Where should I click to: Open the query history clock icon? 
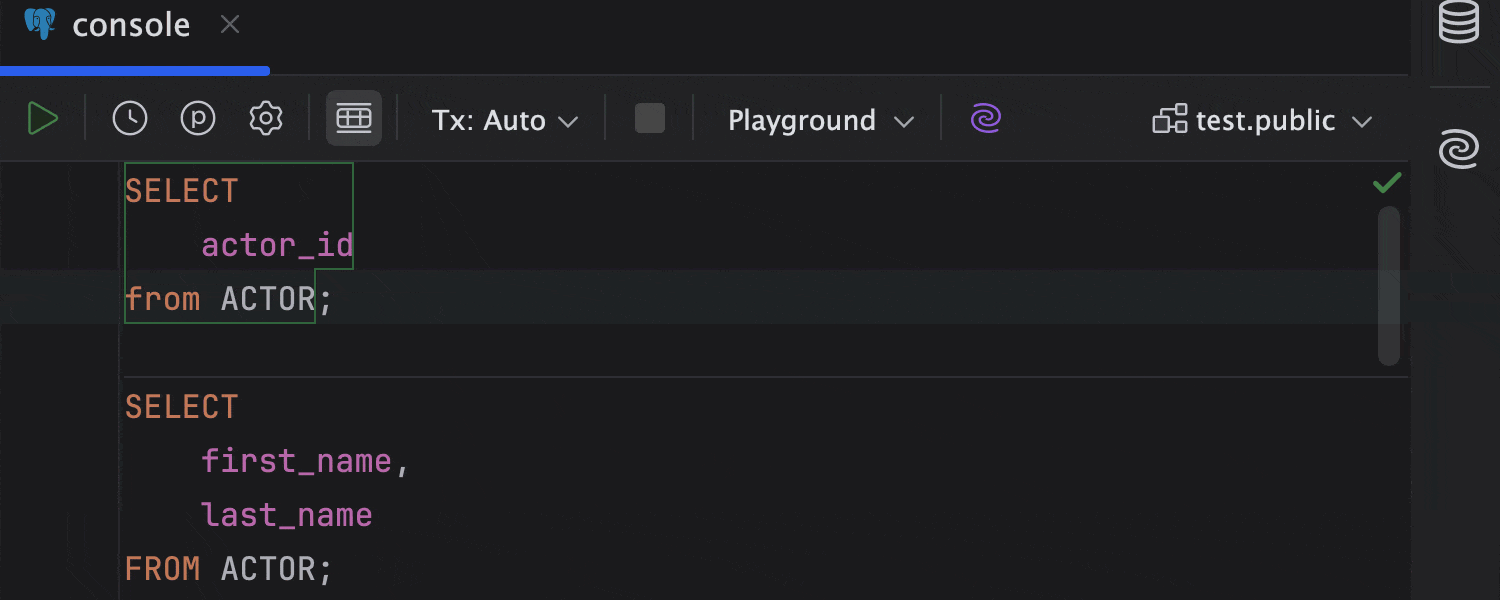[x=129, y=118]
